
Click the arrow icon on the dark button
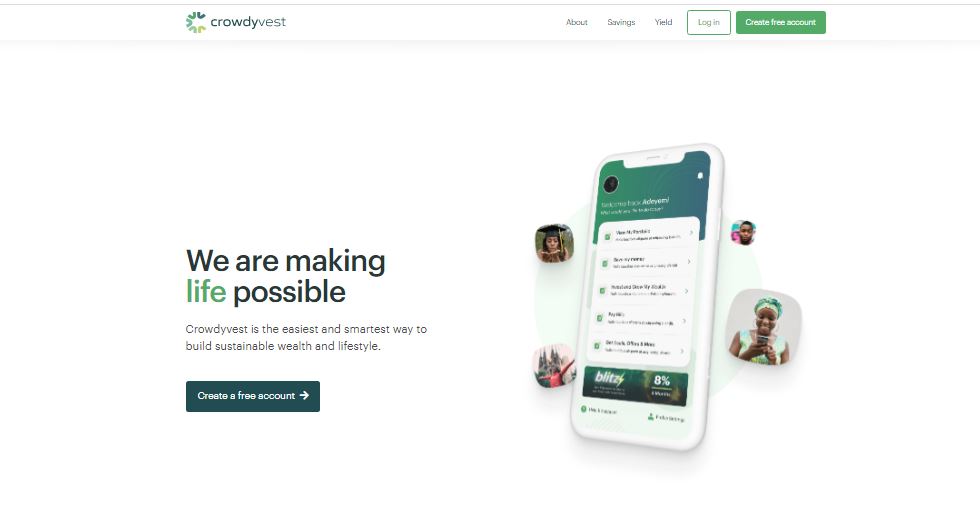coord(304,396)
